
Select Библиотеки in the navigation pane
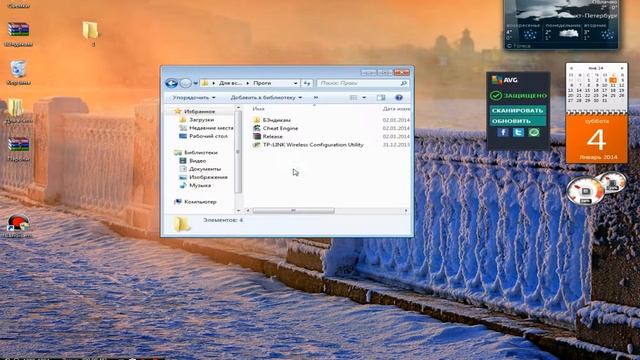[196, 152]
